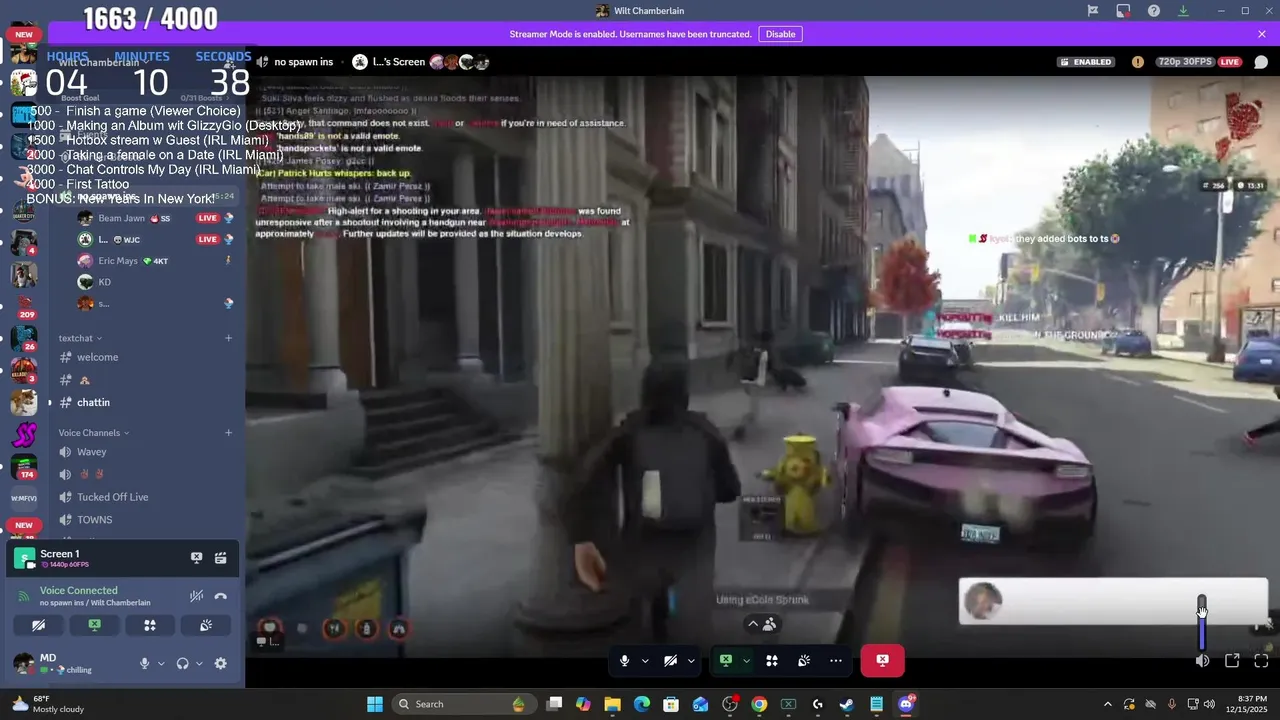
Task: Turn on camera in the sidebar voice panel
Action: (38, 625)
